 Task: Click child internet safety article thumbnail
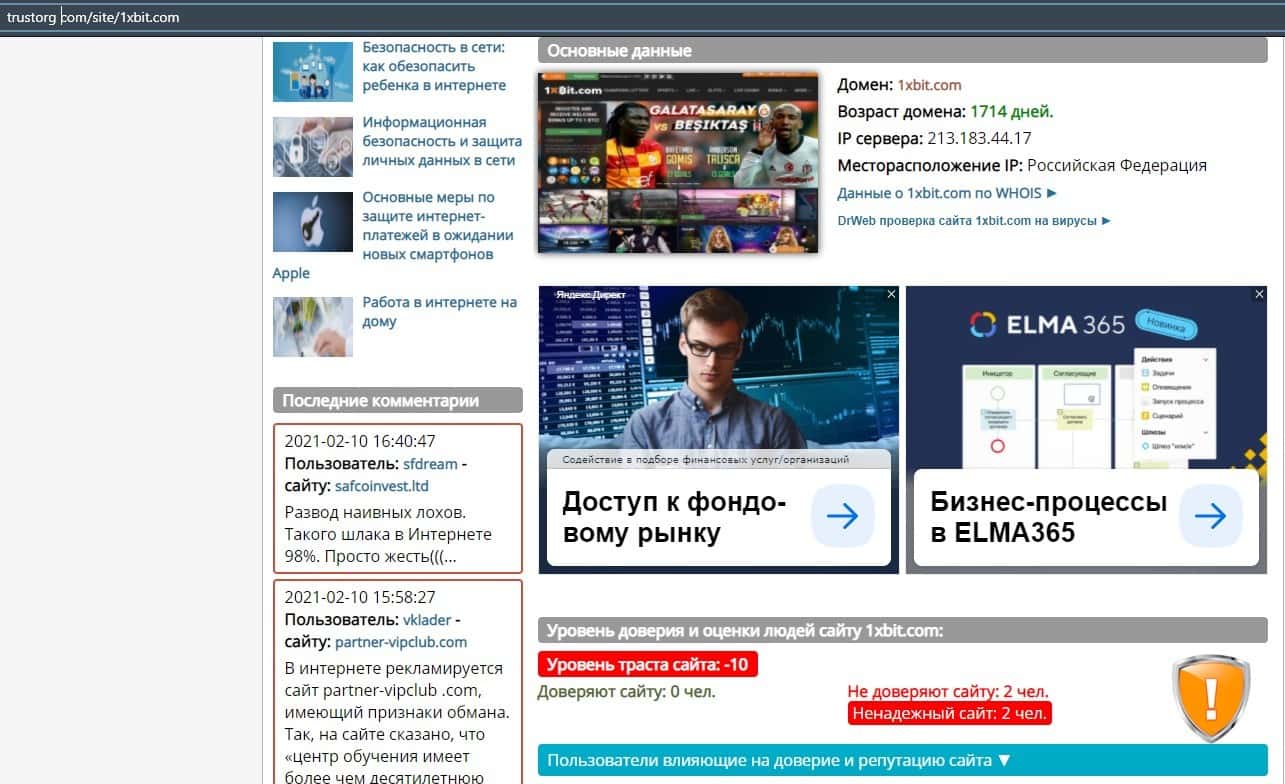(x=313, y=72)
